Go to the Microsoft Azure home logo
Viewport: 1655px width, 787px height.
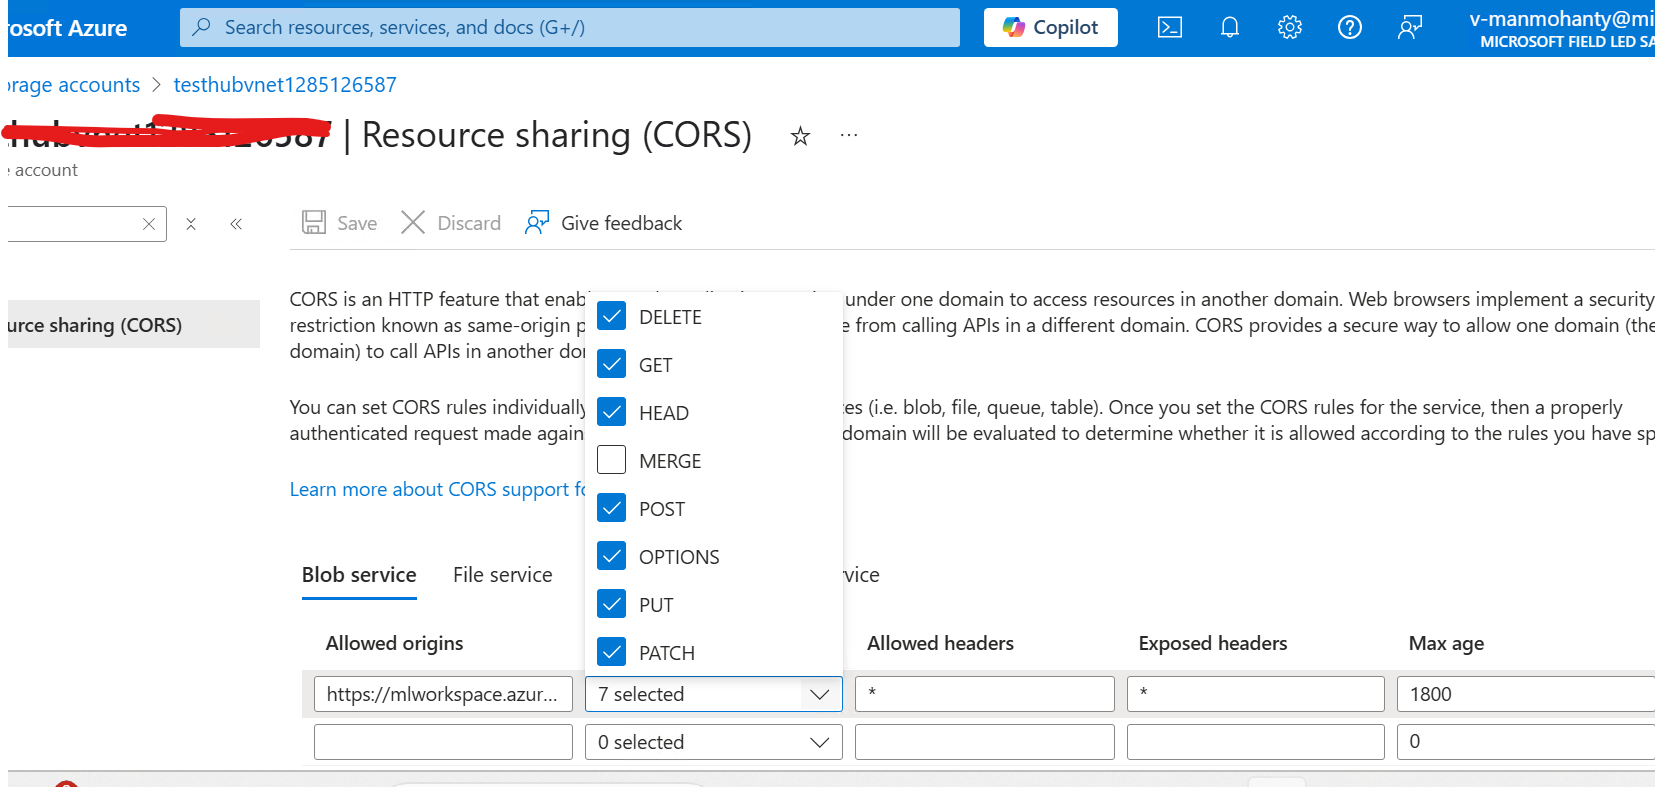(68, 28)
